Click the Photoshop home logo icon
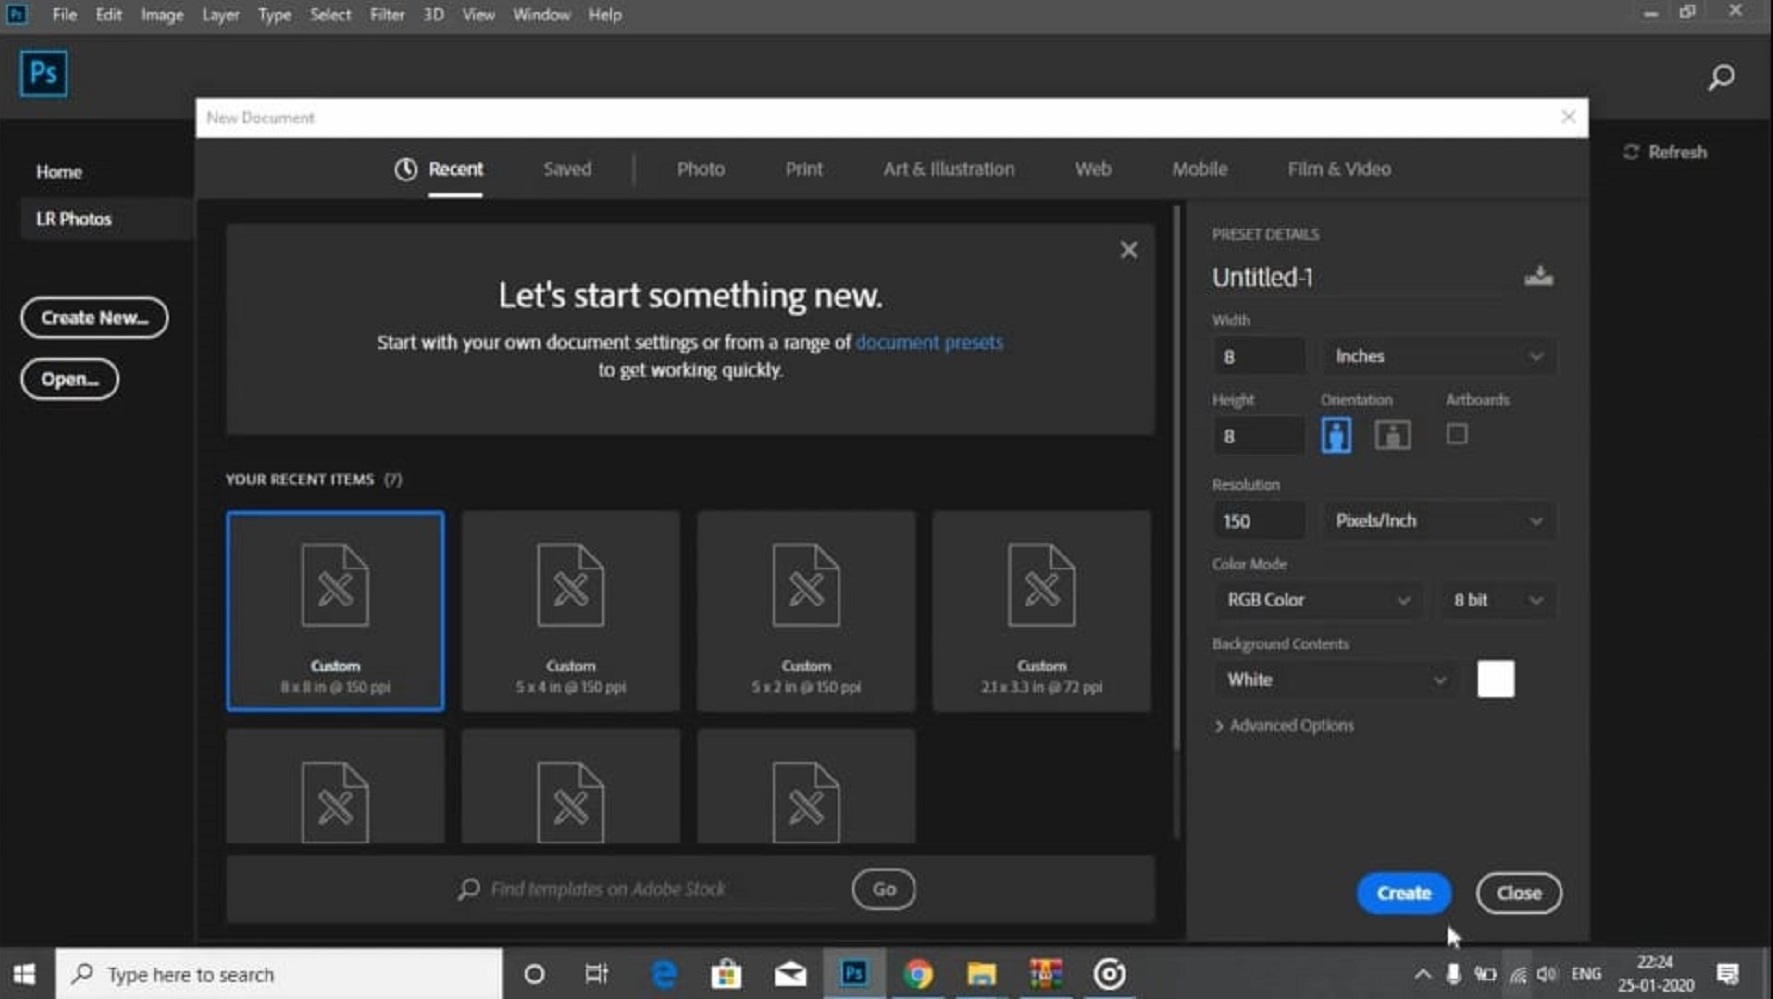1773x999 pixels. click(x=43, y=73)
